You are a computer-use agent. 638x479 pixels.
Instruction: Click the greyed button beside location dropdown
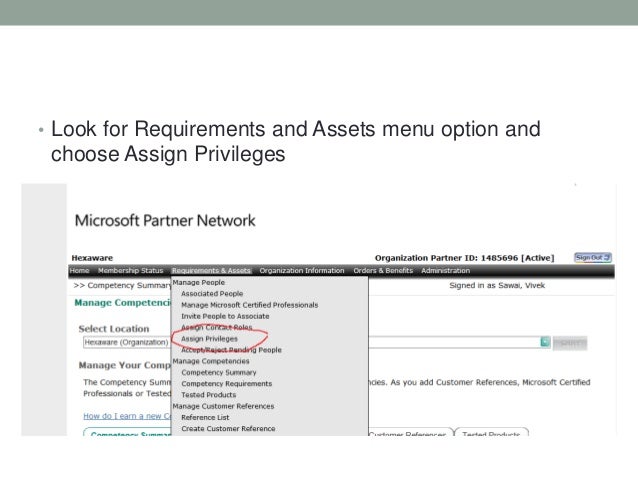(x=570, y=343)
